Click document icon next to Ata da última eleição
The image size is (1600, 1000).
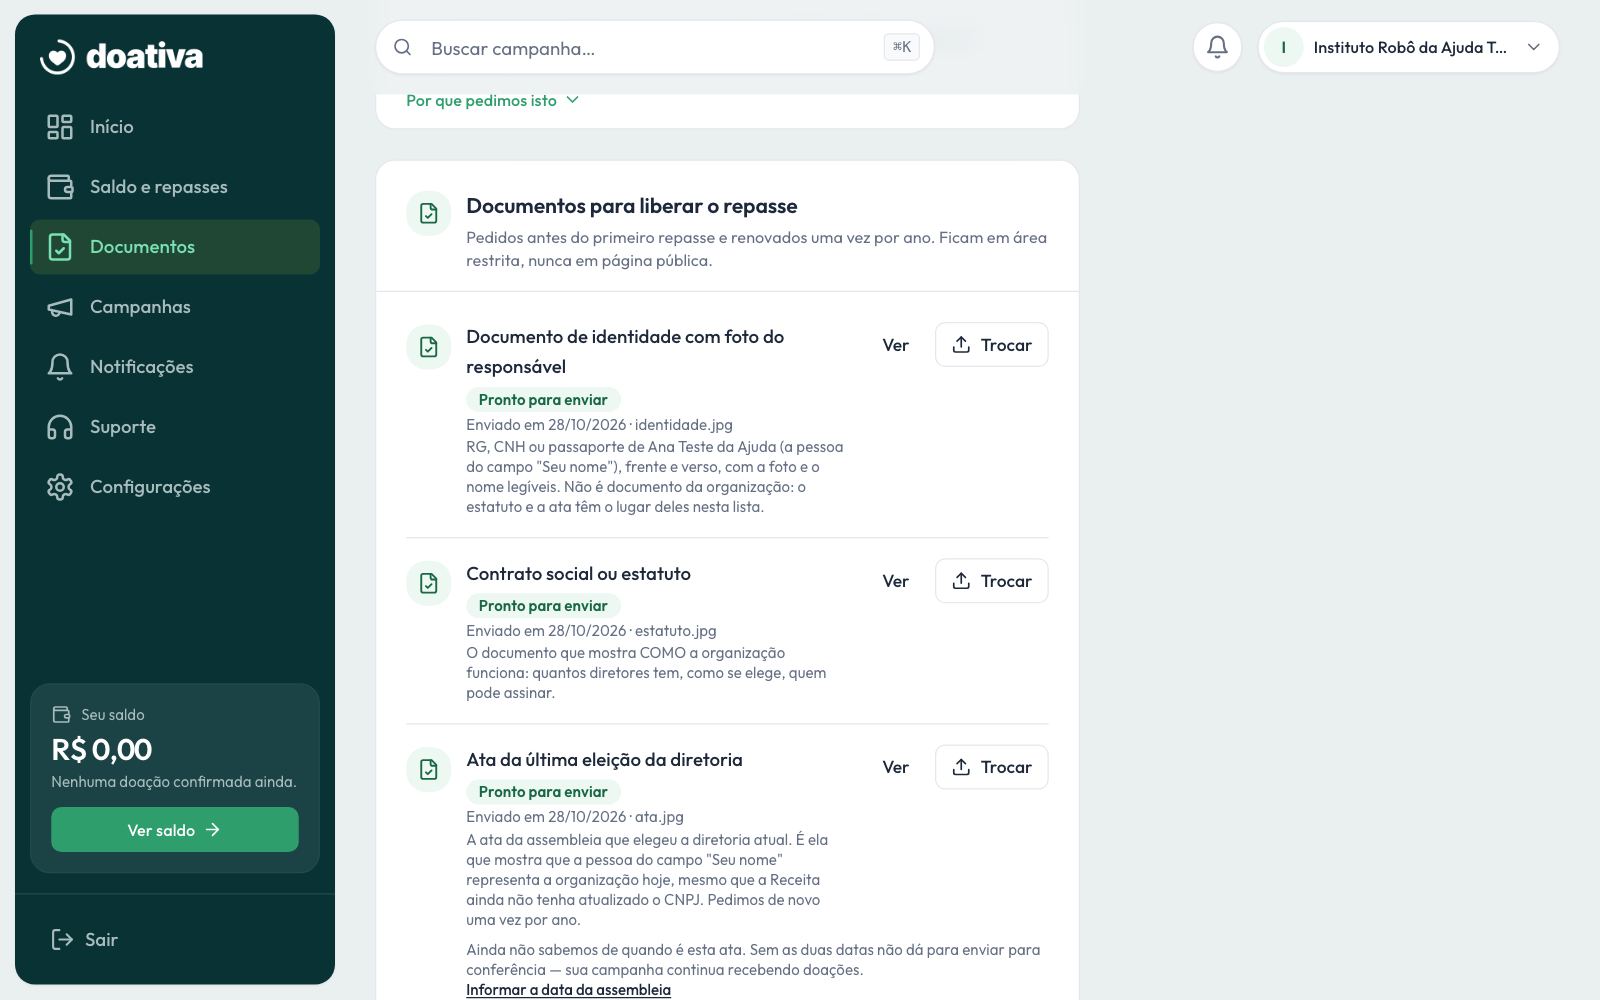pos(428,768)
